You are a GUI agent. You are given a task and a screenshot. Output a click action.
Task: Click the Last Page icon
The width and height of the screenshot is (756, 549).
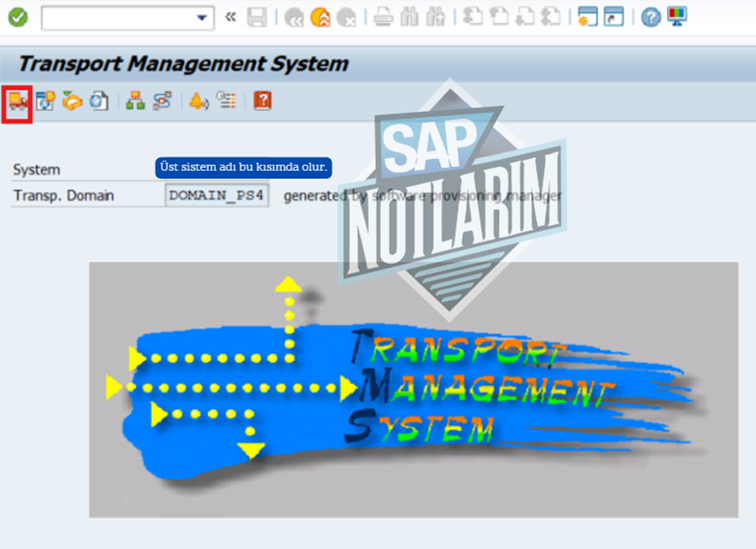pos(551,17)
